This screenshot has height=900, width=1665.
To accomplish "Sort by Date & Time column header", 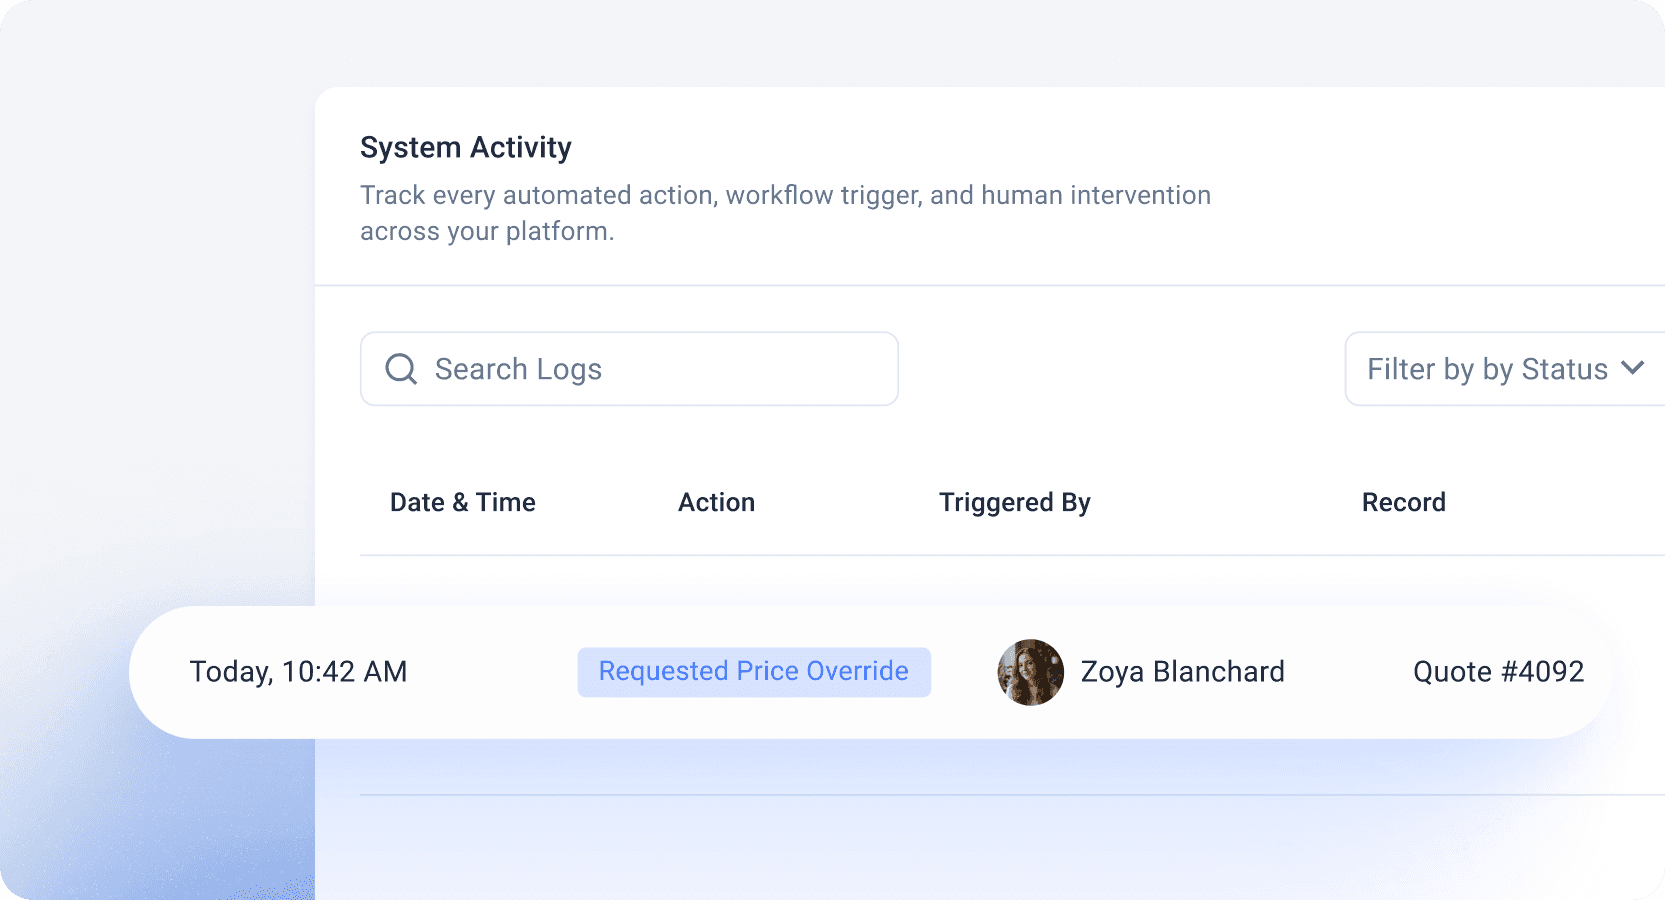I will click(x=463, y=502).
